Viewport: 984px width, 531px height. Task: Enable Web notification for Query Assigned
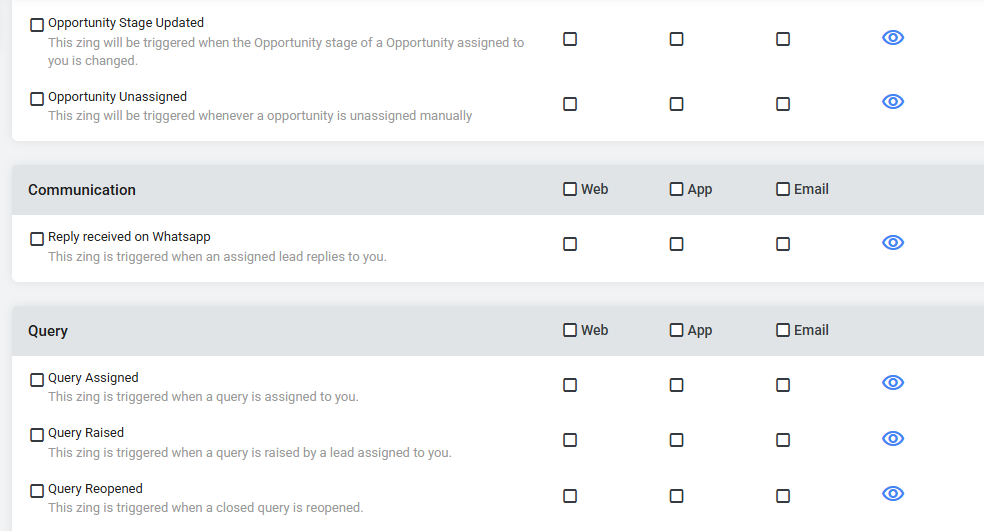coord(570,385)
